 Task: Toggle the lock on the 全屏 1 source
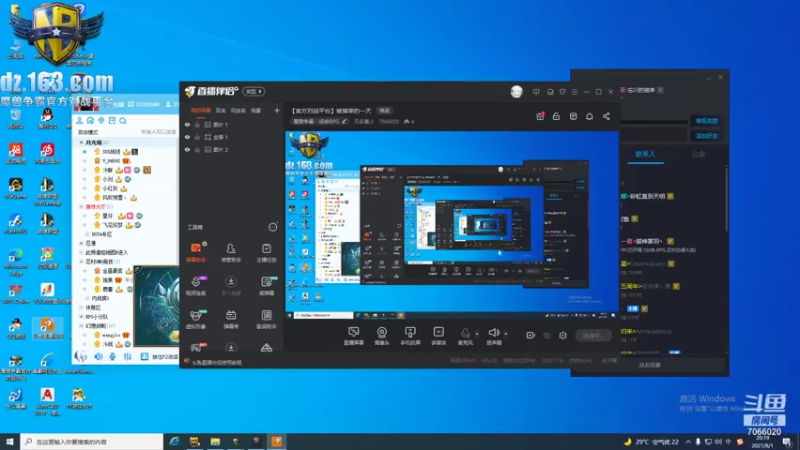click(197, 137)
